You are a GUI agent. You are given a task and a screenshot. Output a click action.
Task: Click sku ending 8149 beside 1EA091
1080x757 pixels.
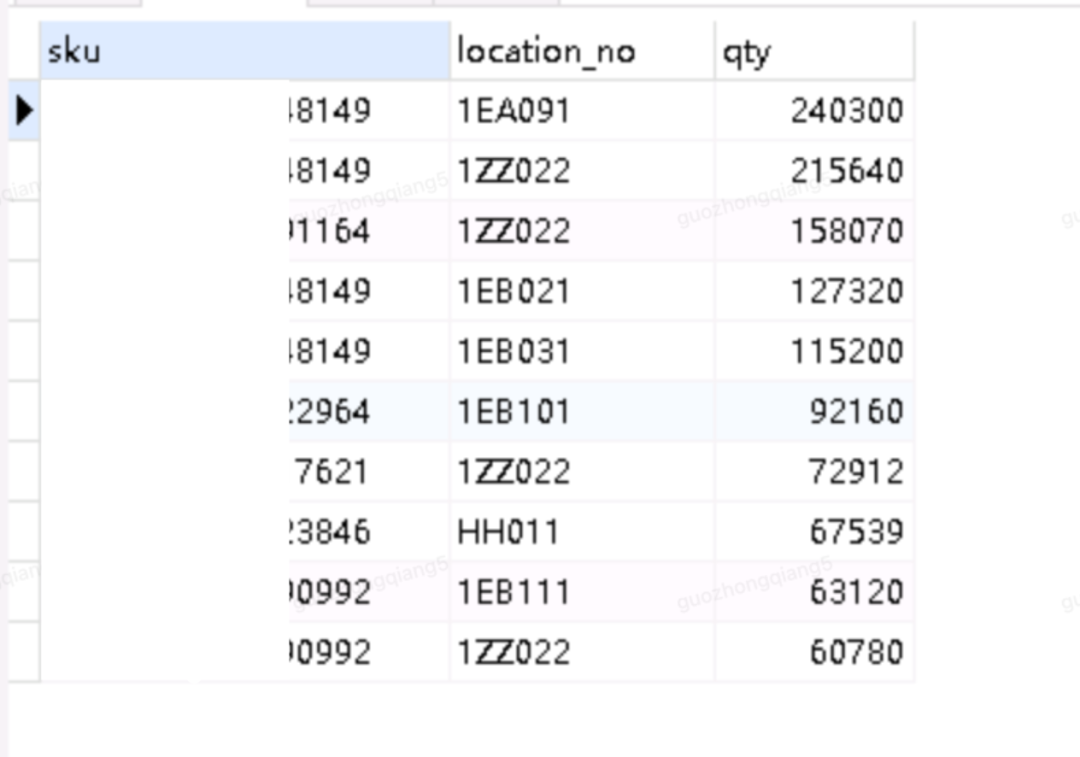tap(331, 111)
